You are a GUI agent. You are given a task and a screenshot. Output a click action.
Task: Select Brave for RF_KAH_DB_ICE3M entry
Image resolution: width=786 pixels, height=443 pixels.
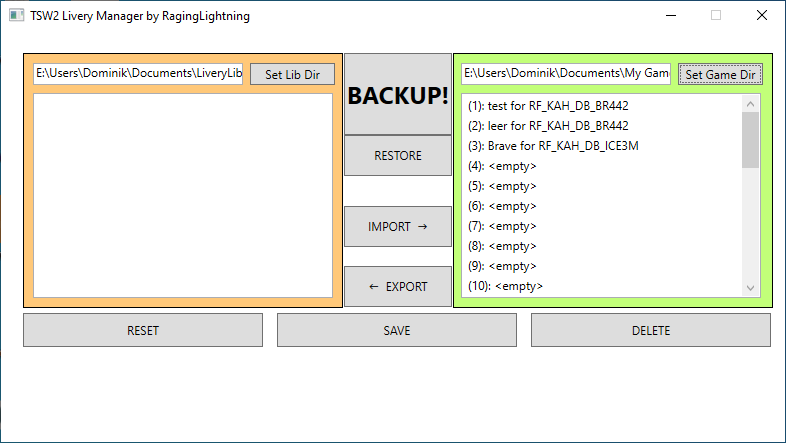(552, 146)
